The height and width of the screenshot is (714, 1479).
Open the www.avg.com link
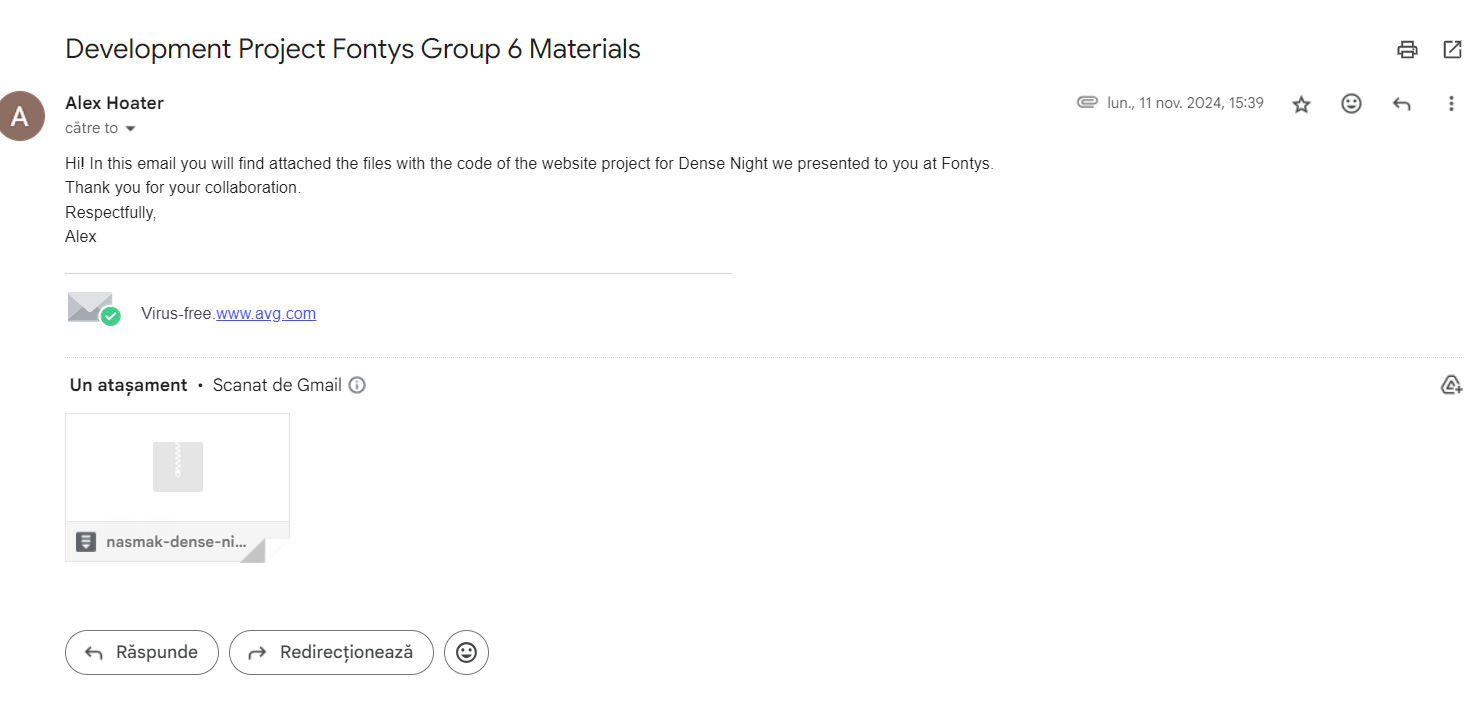[266, 313]
